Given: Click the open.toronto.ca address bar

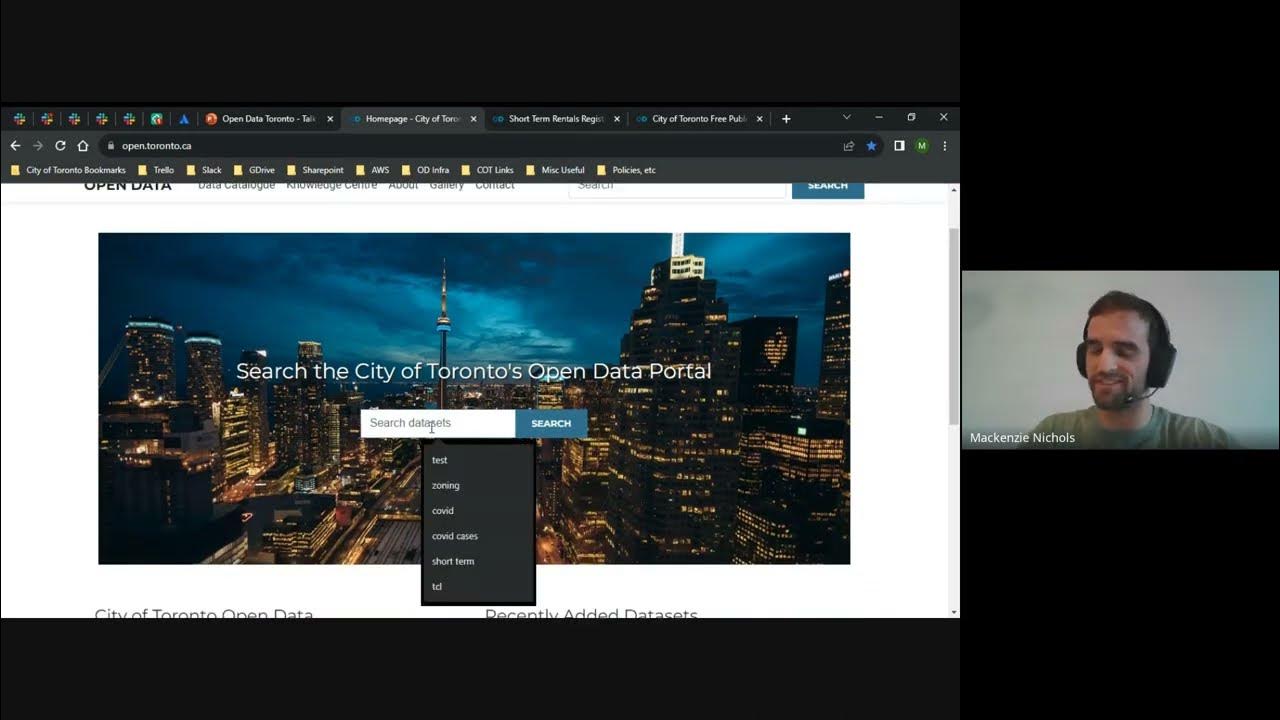Looking at the screenshot, I should pyautogui.click(x=470, y=146).
